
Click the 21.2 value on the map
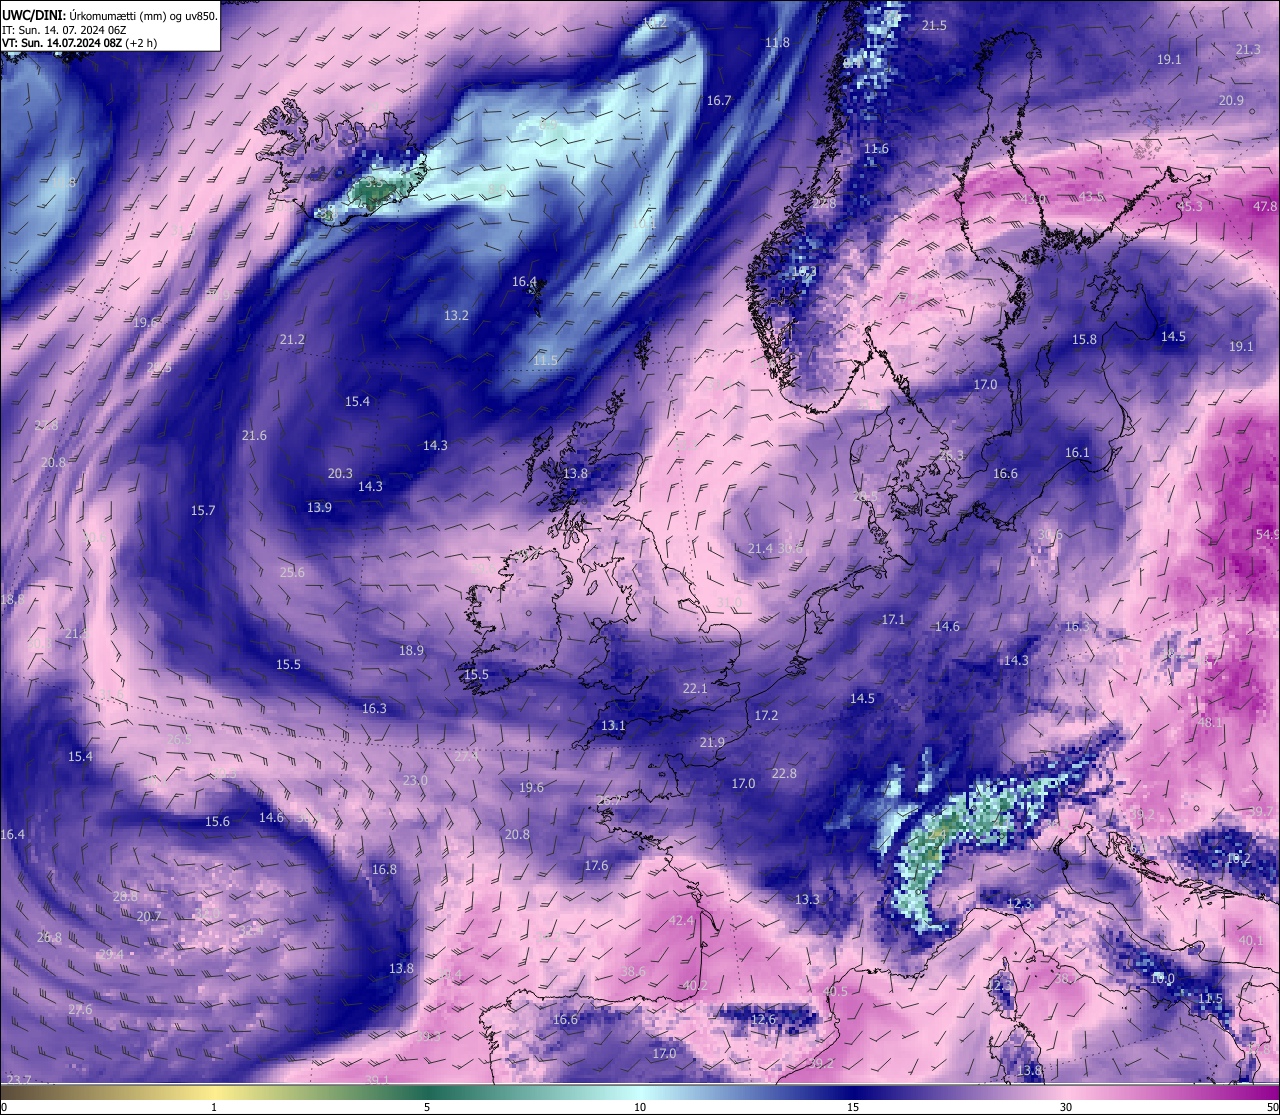[292, 339]
